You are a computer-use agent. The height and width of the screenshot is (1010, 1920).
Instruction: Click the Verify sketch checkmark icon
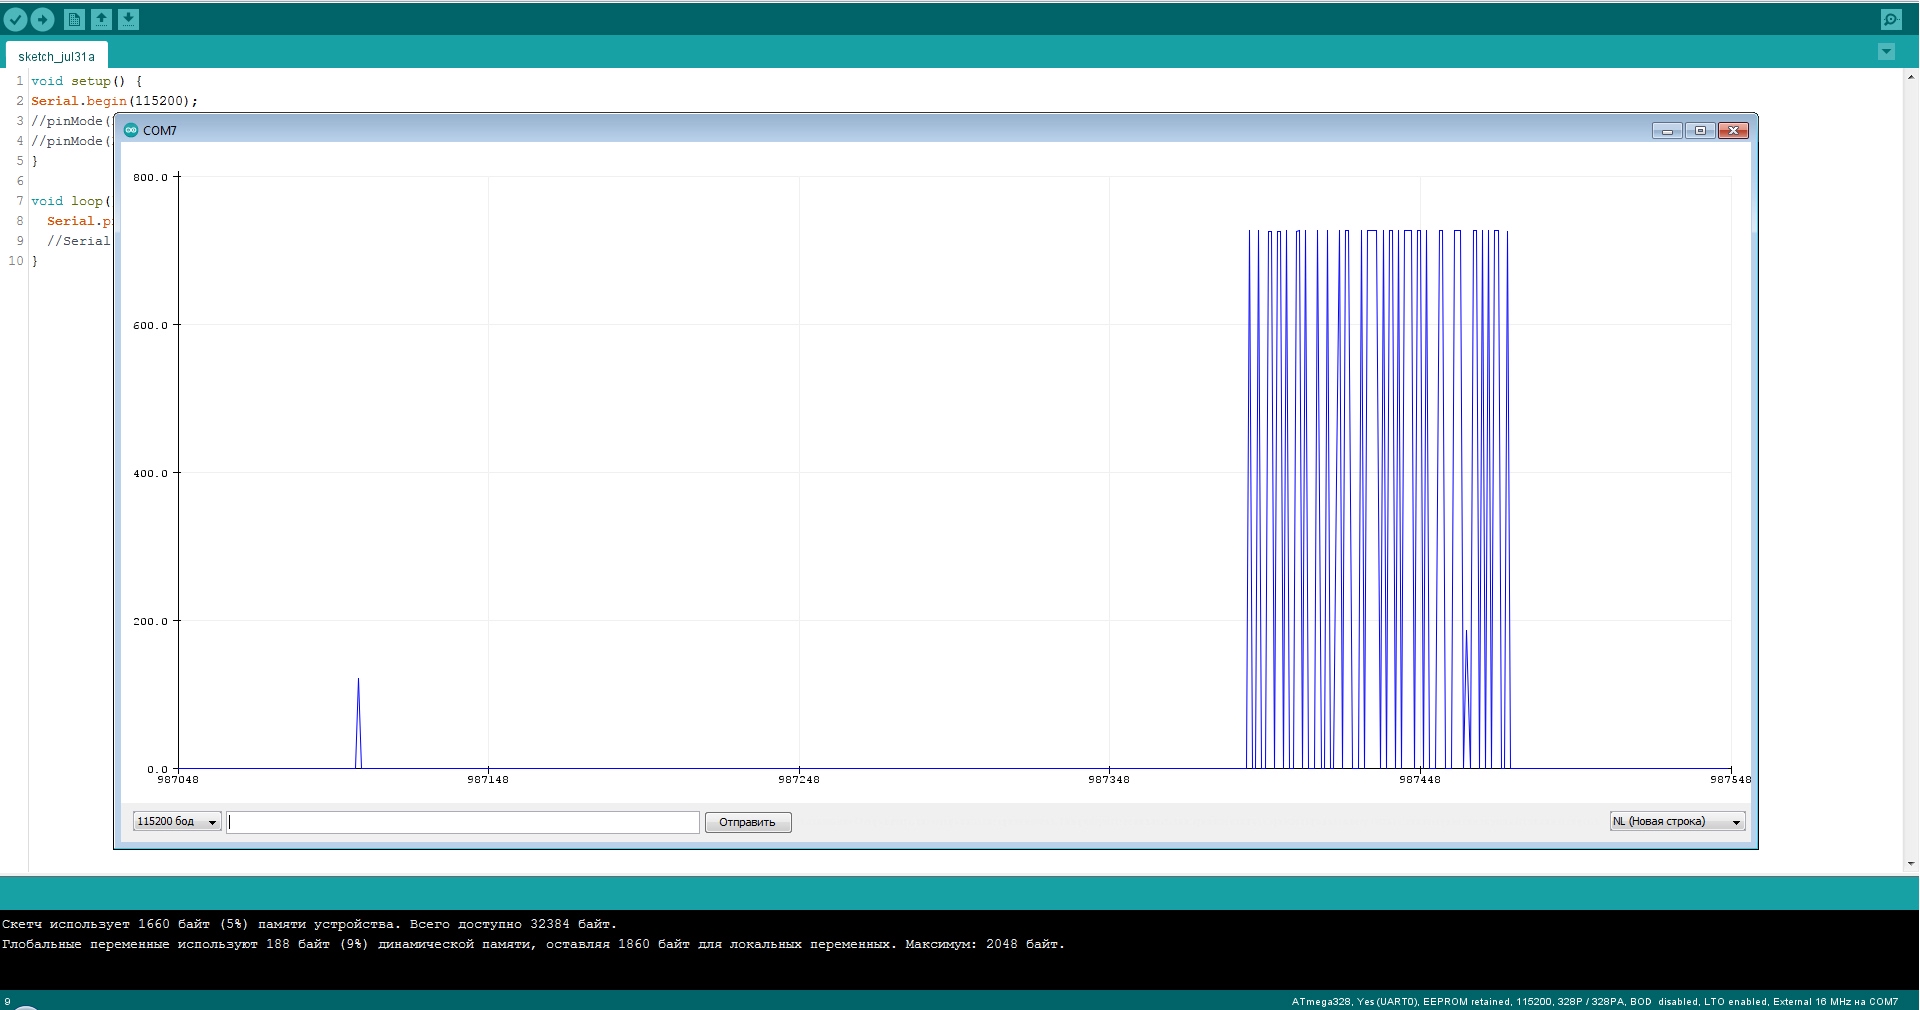point(16,19)
